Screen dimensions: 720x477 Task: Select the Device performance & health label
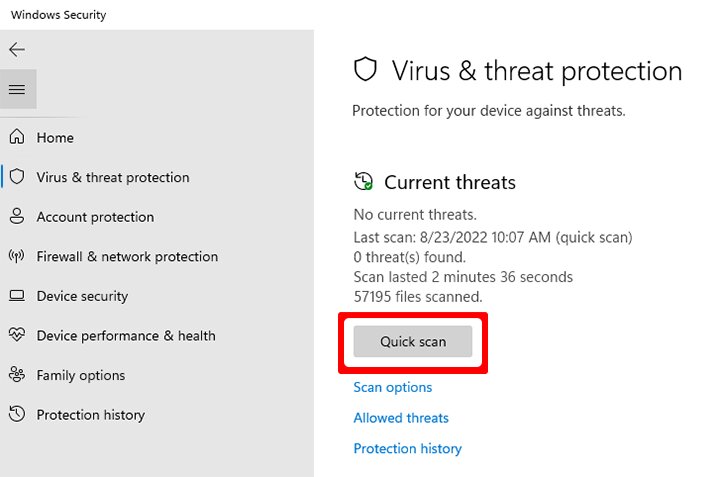[126, 336]
